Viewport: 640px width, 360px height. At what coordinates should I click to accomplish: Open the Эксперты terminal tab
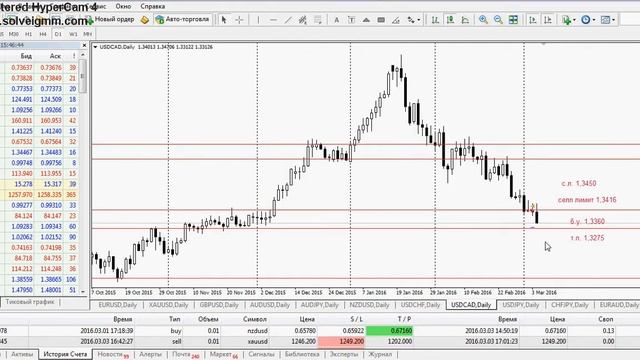pyautogui.click(x=343, y=354)
